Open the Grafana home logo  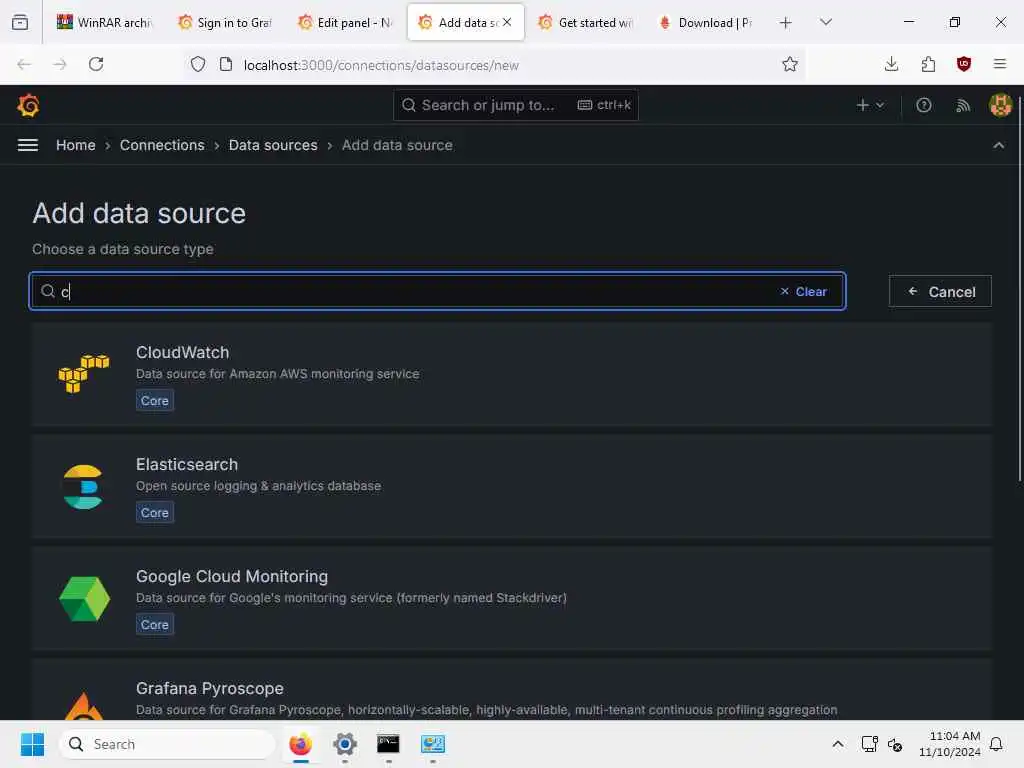pyautogui.click(x=28, y=105)
